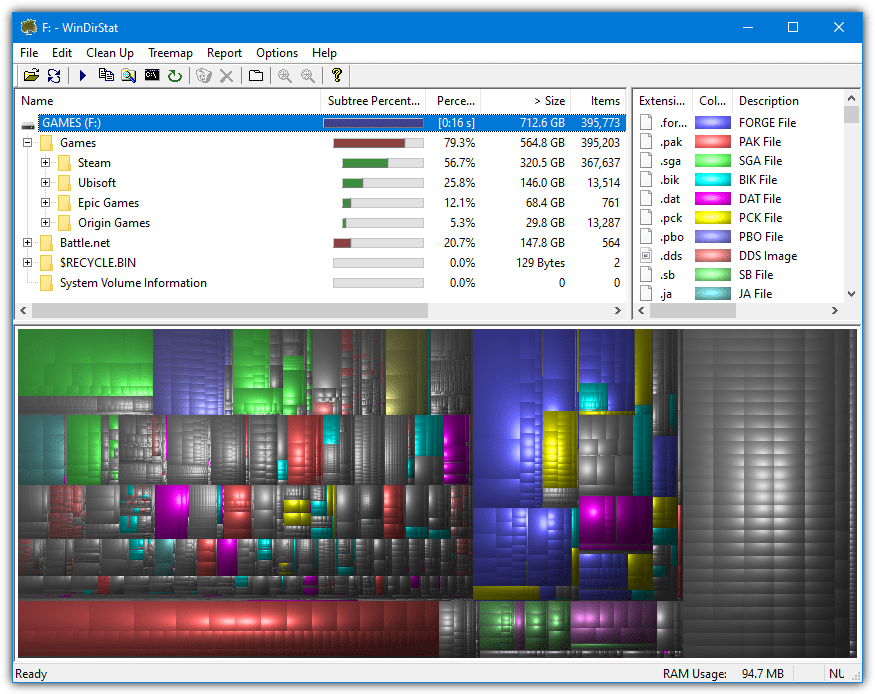Click the file icon for .bik extension
Viewport: 875px width, 694px height.
click(646, 180)
